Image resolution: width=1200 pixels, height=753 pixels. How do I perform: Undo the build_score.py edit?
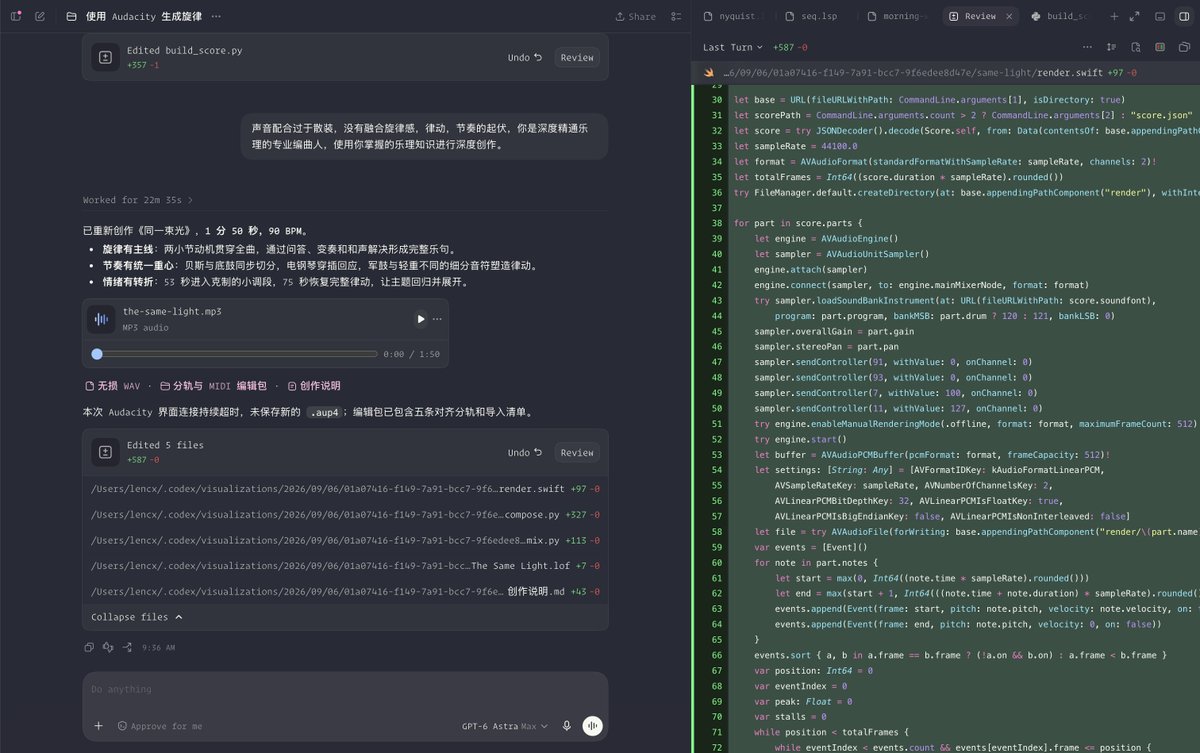[x=524, y=57]
